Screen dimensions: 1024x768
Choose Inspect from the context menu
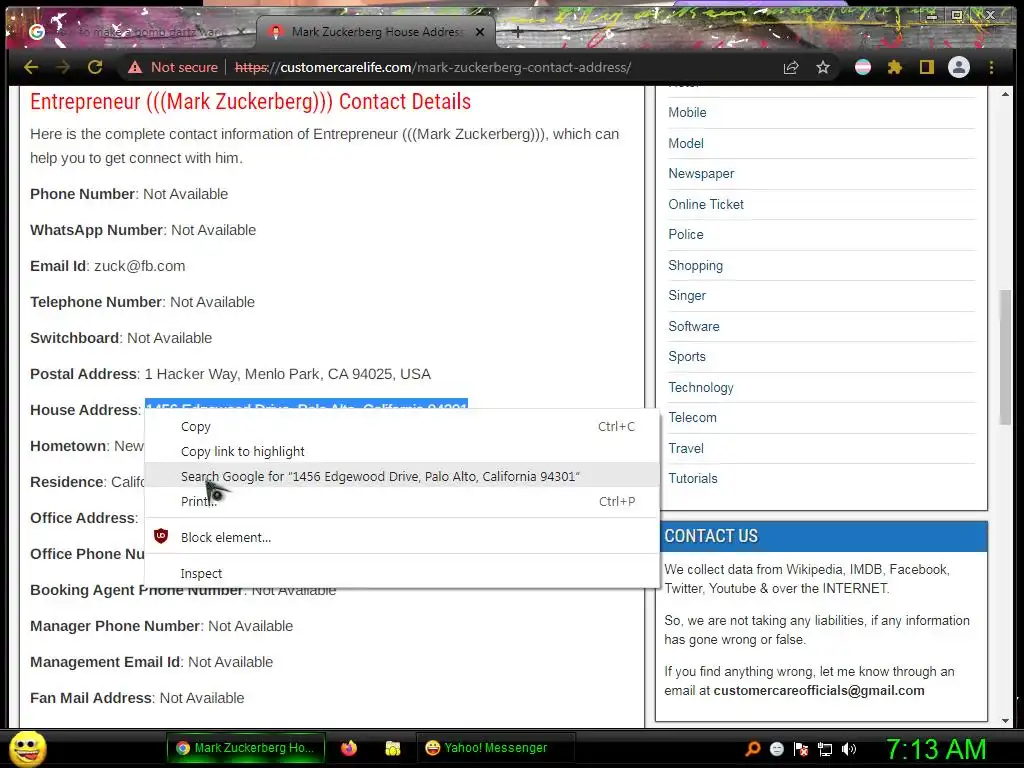(x=402, y=573)
